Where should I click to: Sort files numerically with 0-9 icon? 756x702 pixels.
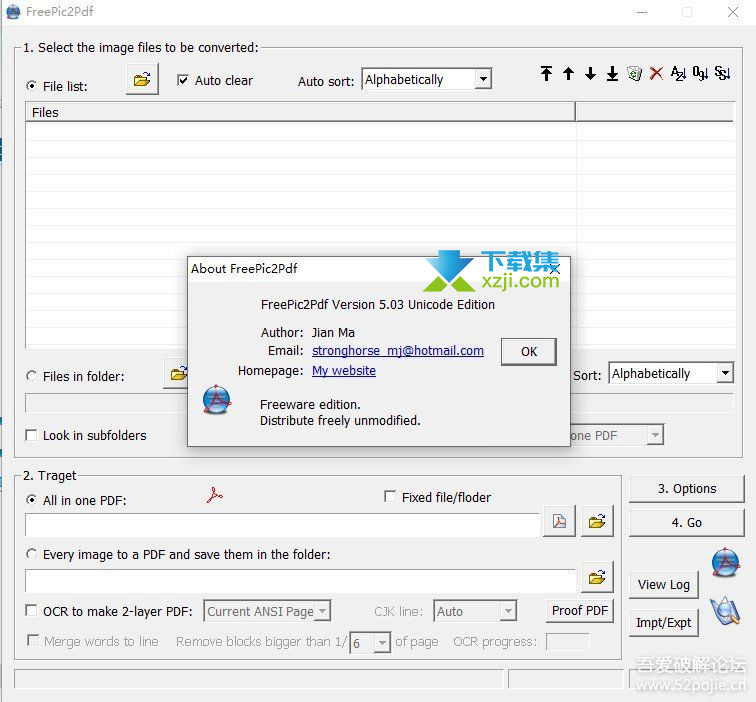[x=701, y=73]
